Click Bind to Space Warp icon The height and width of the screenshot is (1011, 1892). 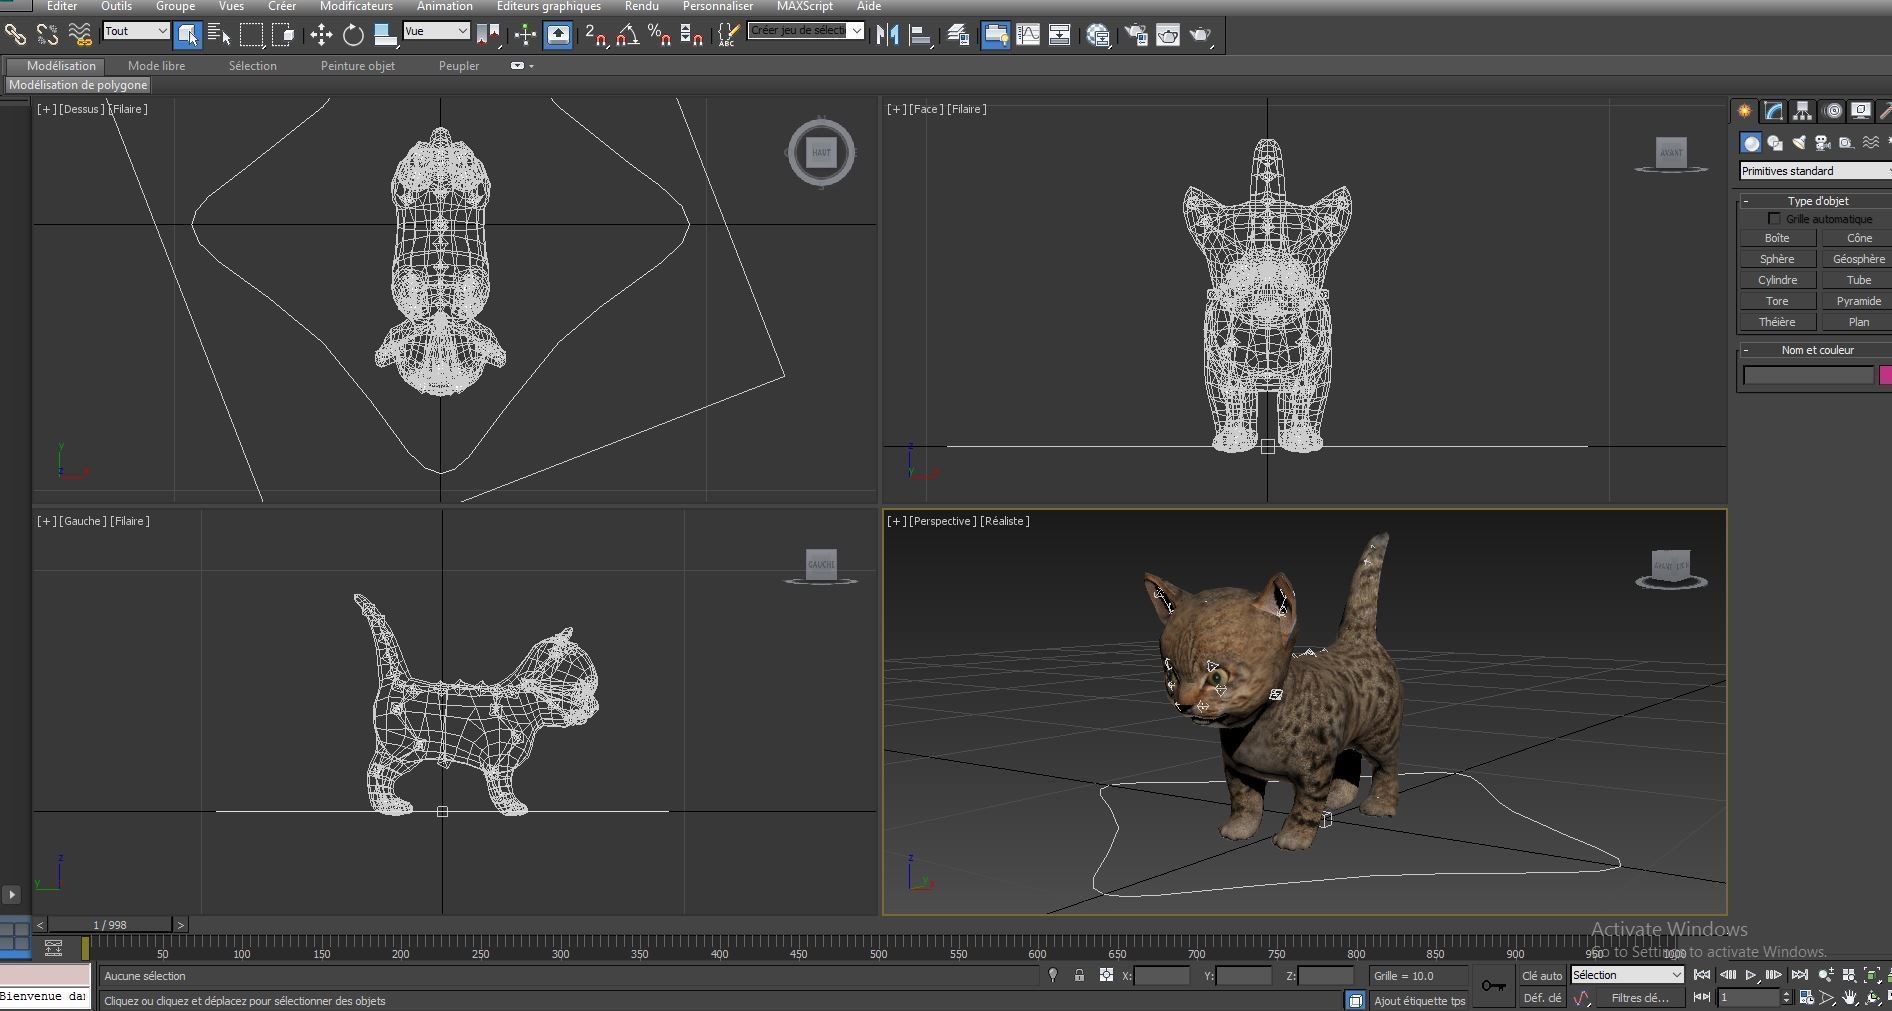(x=80, y=35)
